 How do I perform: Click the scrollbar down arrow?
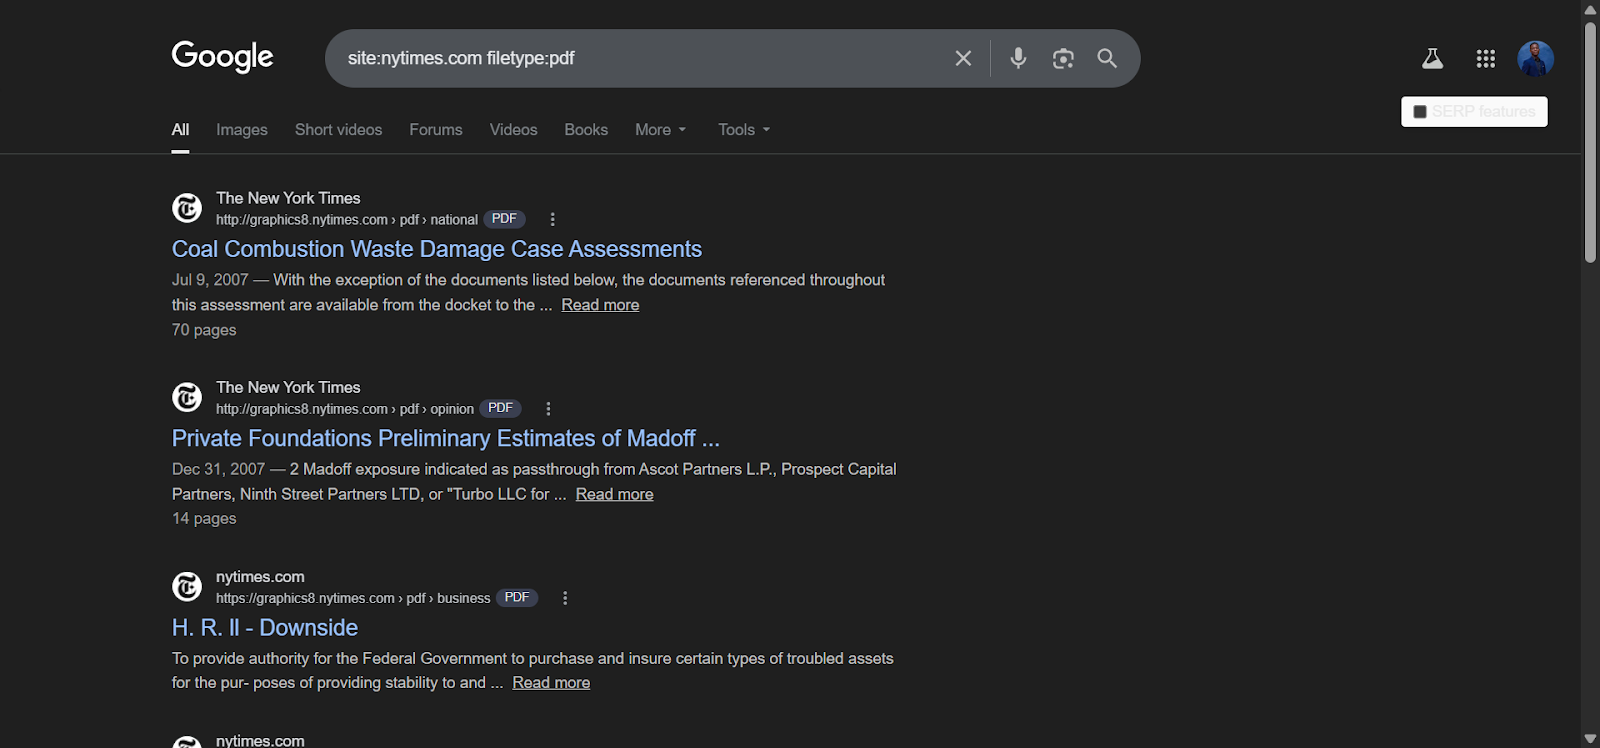[1590, 738]
